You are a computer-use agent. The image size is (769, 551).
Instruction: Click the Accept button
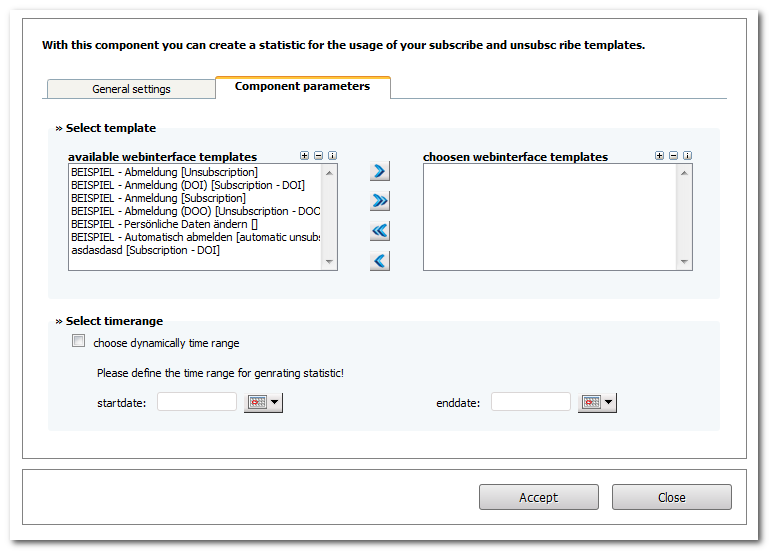(538, 497)
